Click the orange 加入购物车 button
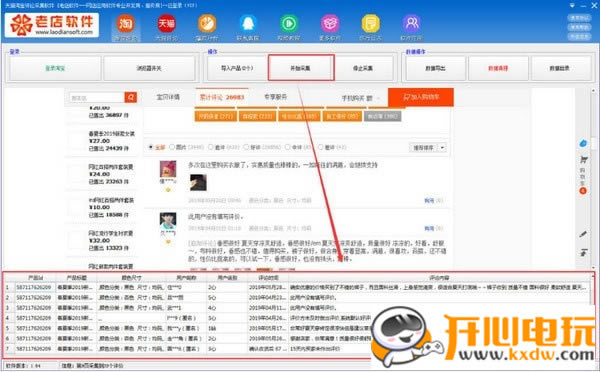Image resolution: width=600 pixels, height=372 pixels. [421, 97]
